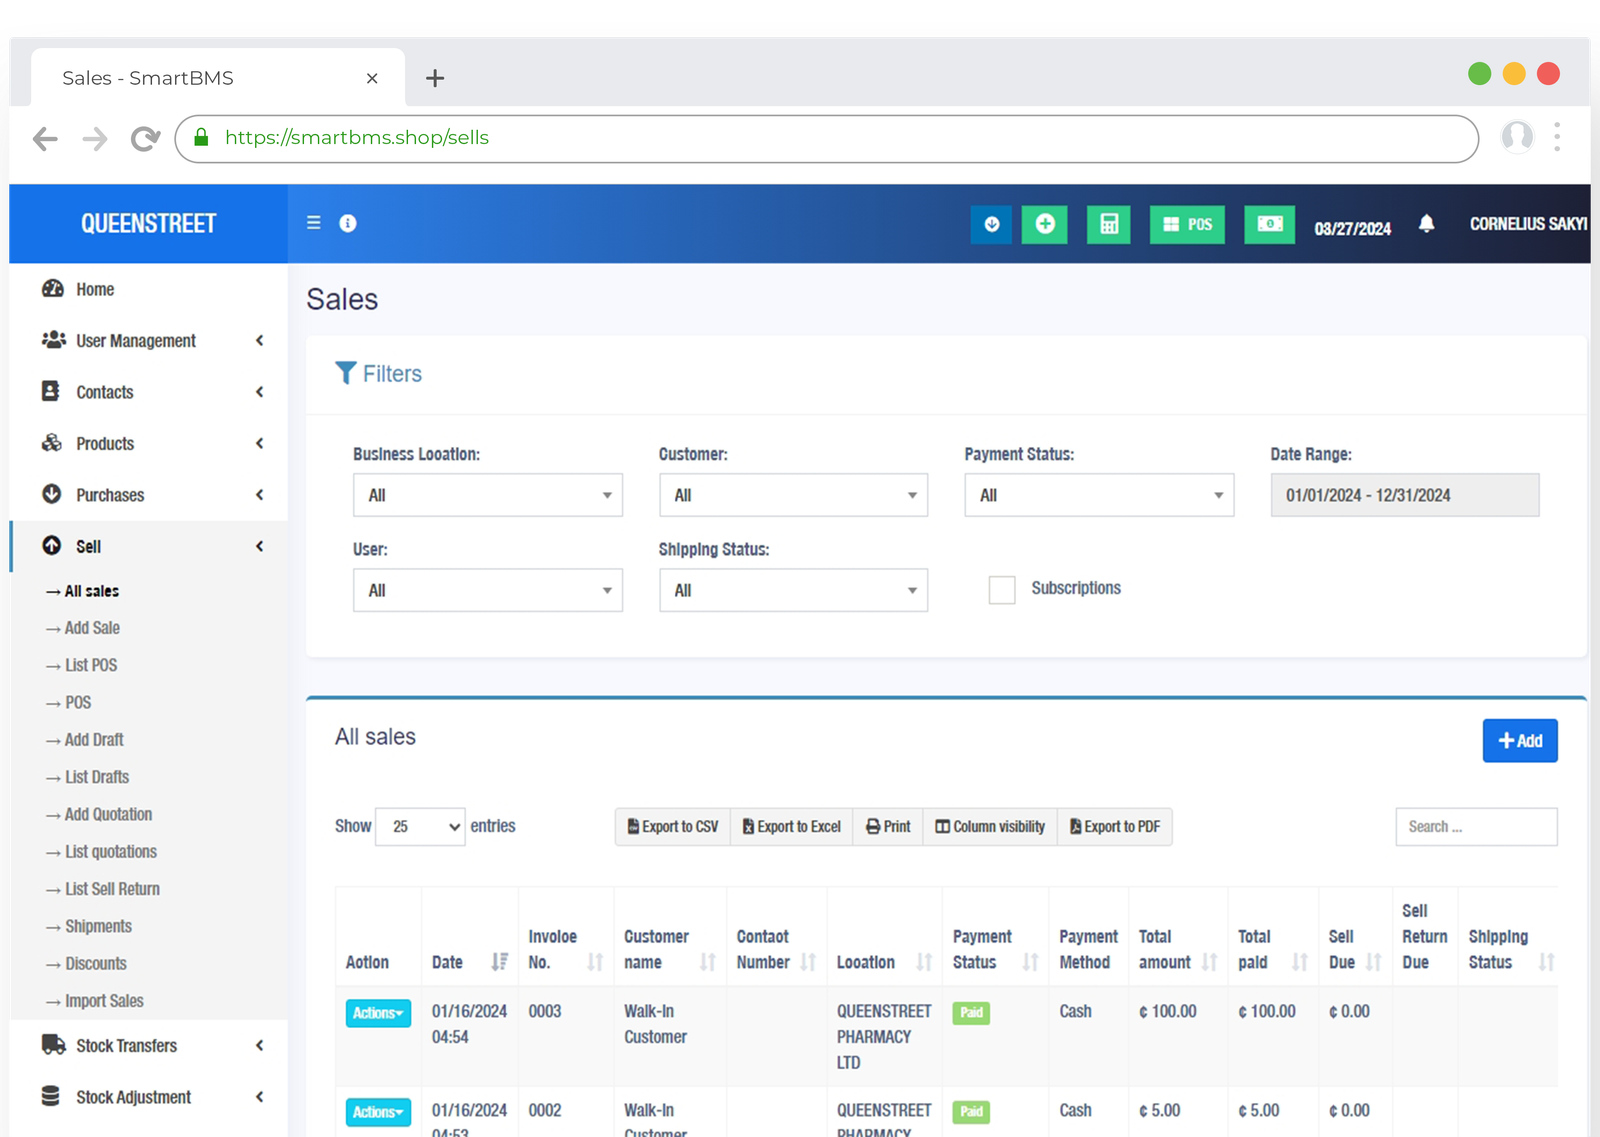Viewport: 1600px width, 1137px height.
Task: Open Add Sale in sidebar
Action: coord(92,628)
